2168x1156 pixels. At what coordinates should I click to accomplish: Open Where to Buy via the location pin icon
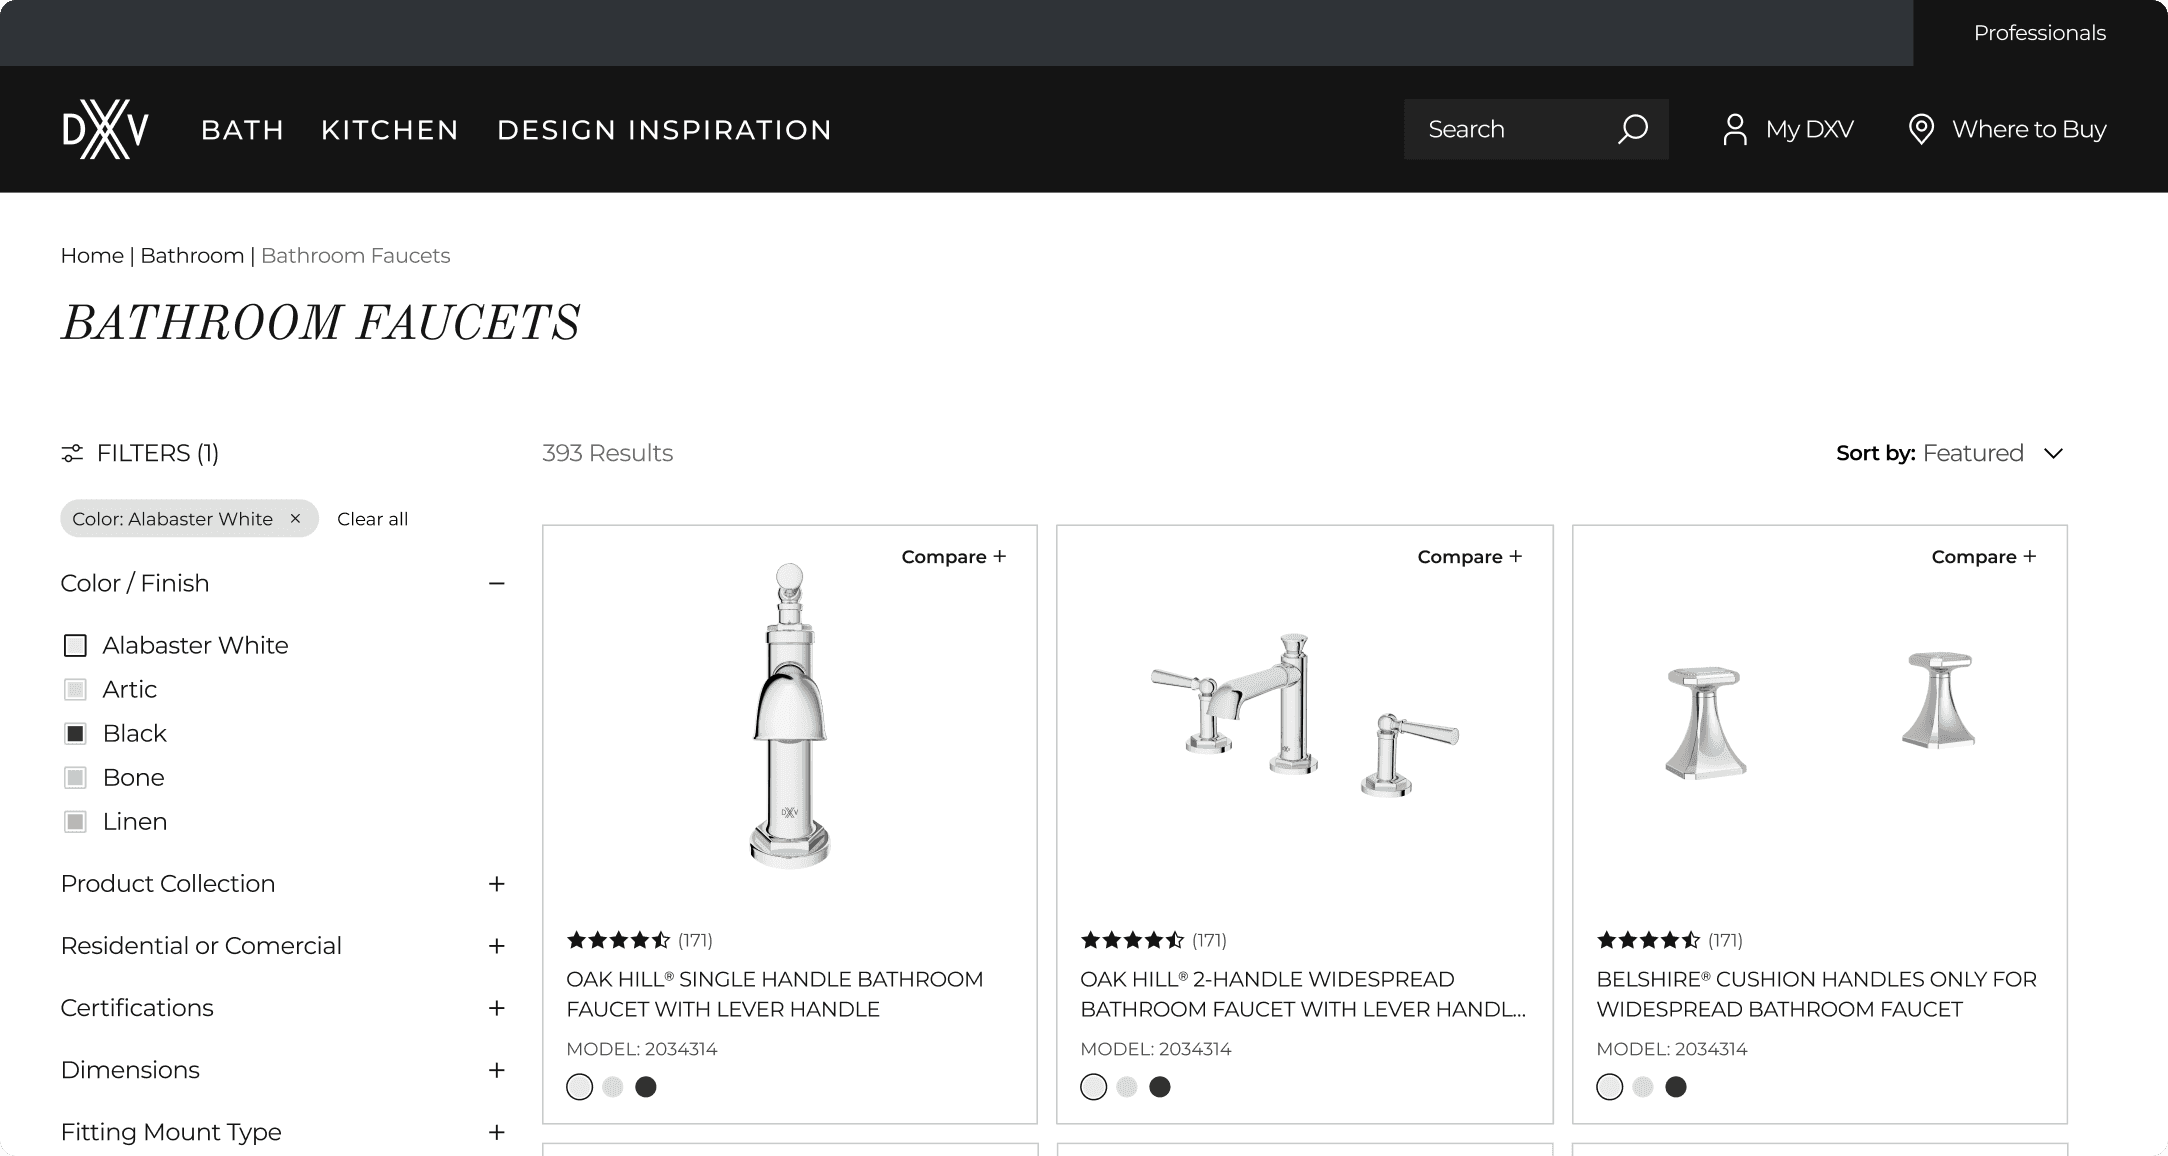click(x=1920, y=129)
